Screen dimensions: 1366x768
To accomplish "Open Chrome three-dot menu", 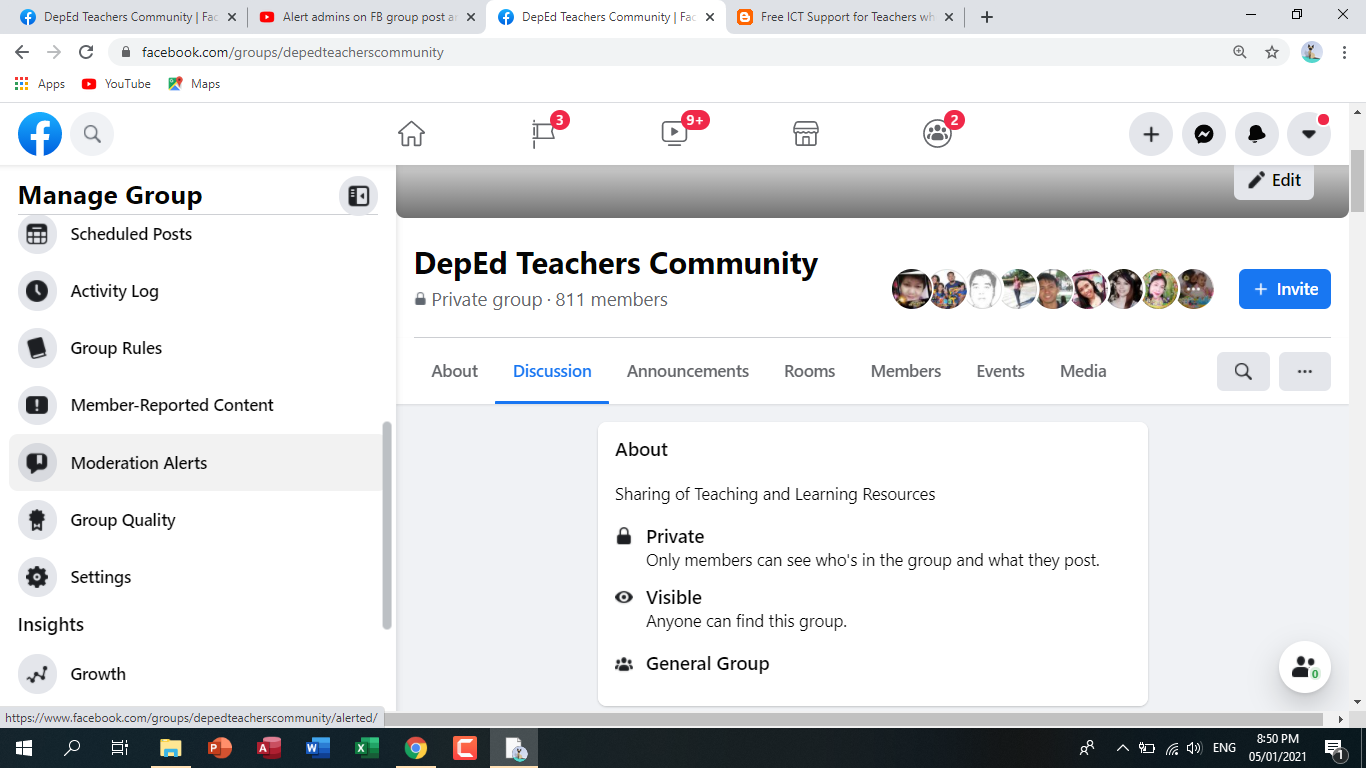I will (x=1344, y=52).
